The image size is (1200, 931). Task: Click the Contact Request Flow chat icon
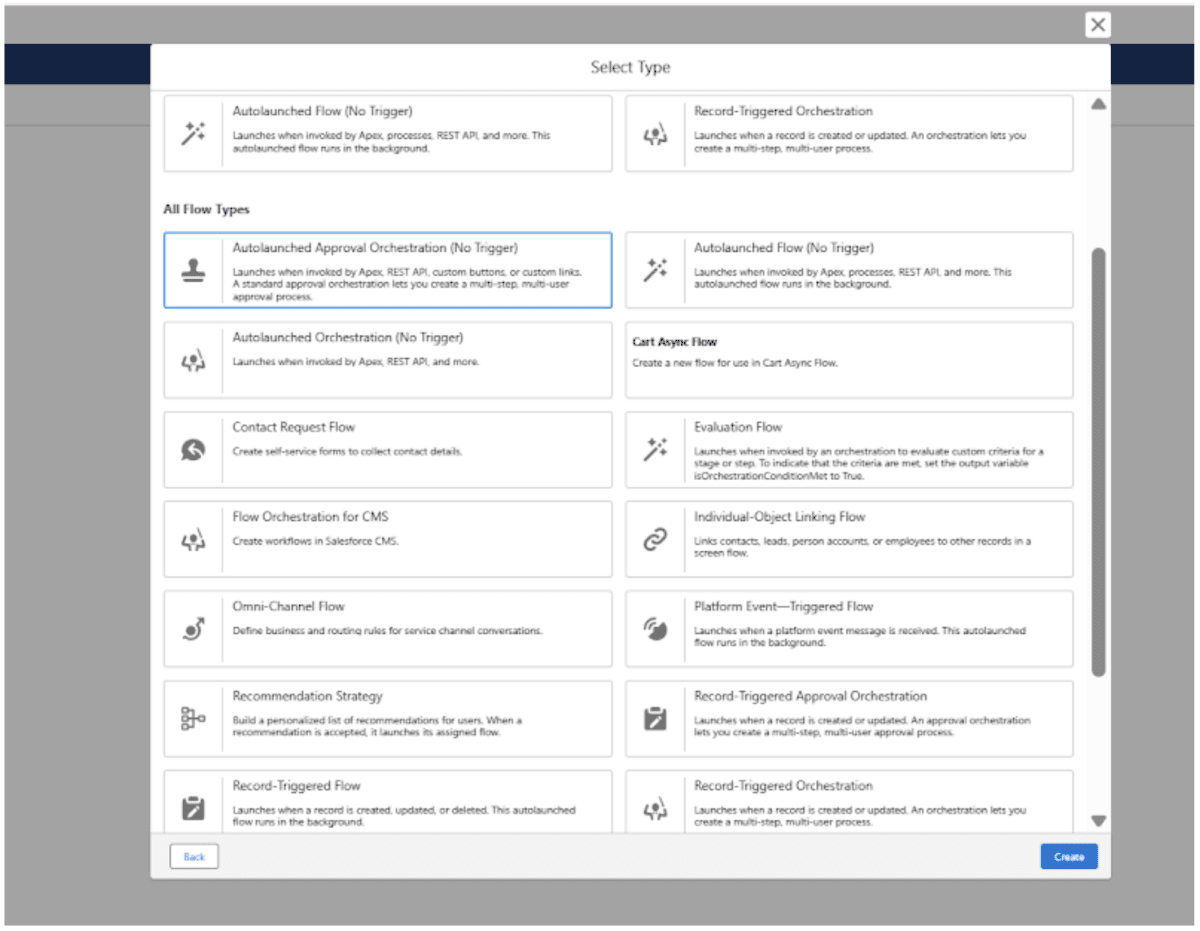tap(193, 450)
